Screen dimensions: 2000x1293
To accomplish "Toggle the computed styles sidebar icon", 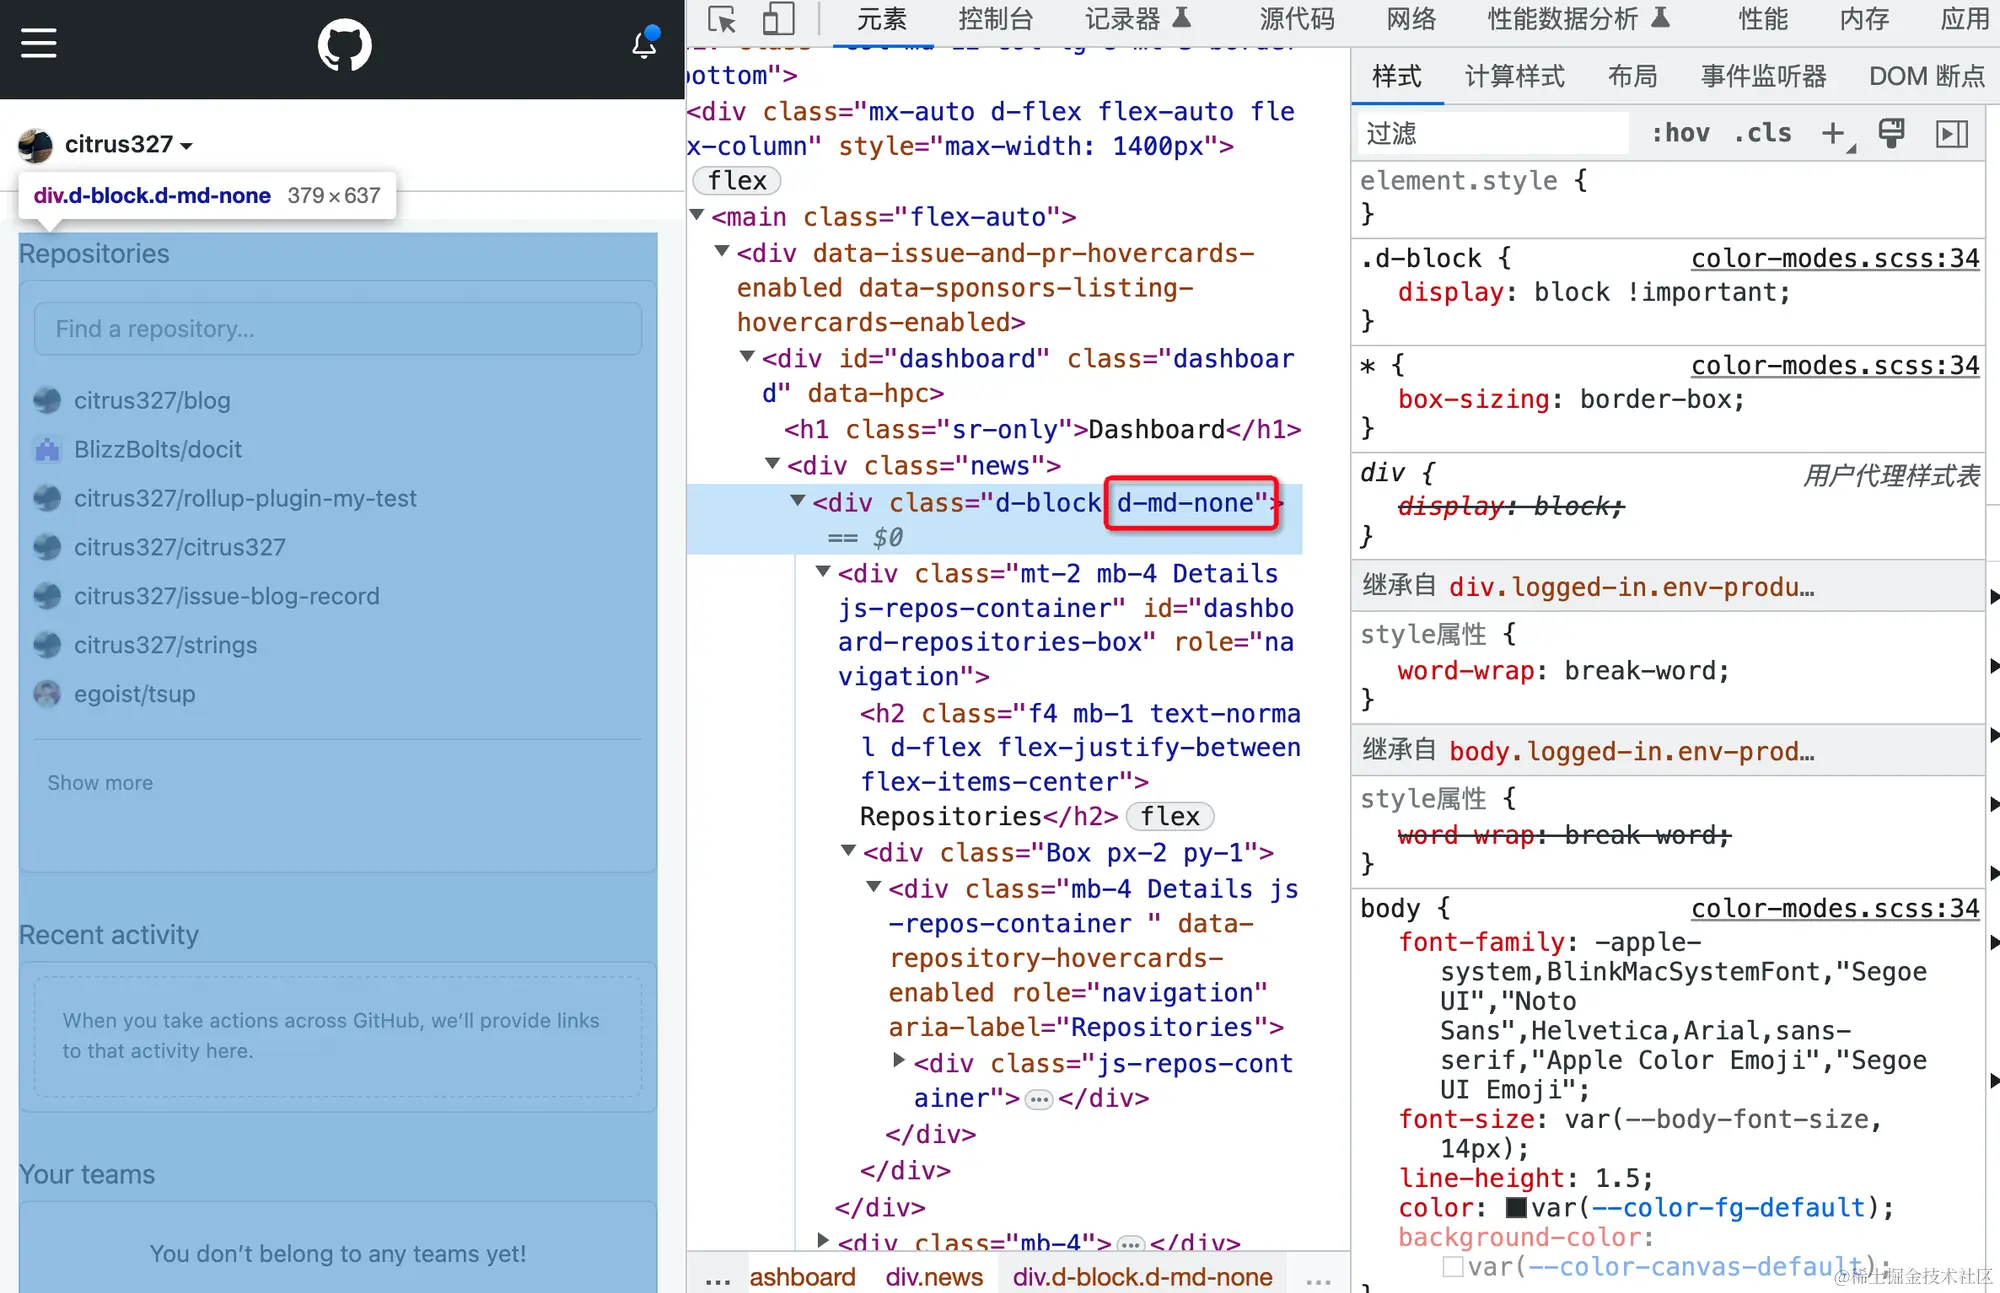I will tap(1952, 134).
